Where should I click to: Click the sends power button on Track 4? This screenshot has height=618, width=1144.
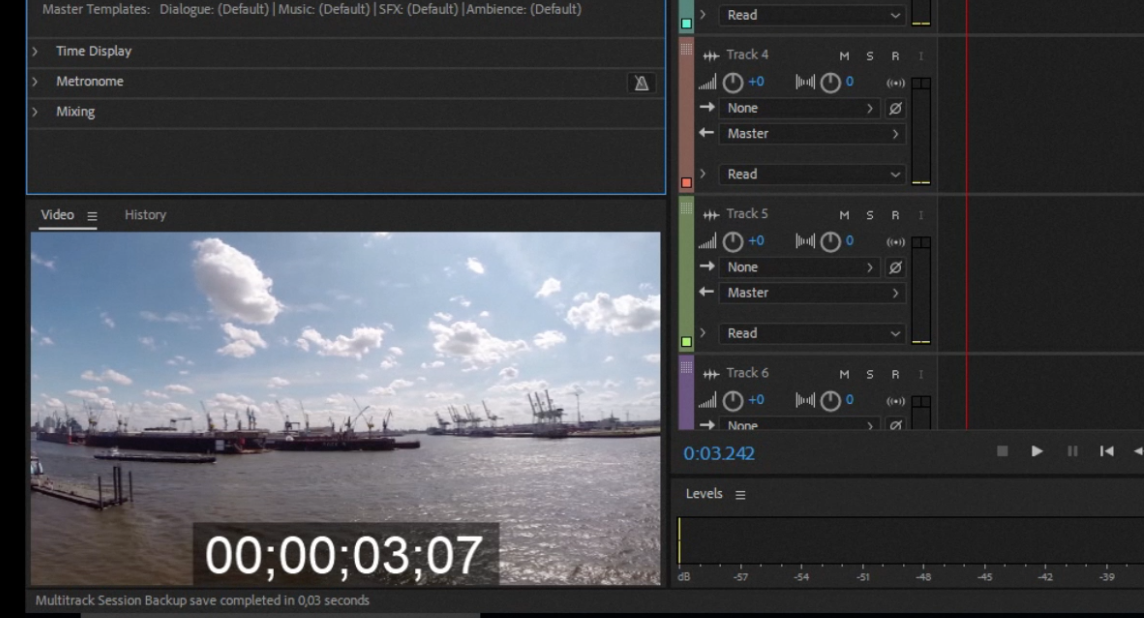tap(895, 107)
